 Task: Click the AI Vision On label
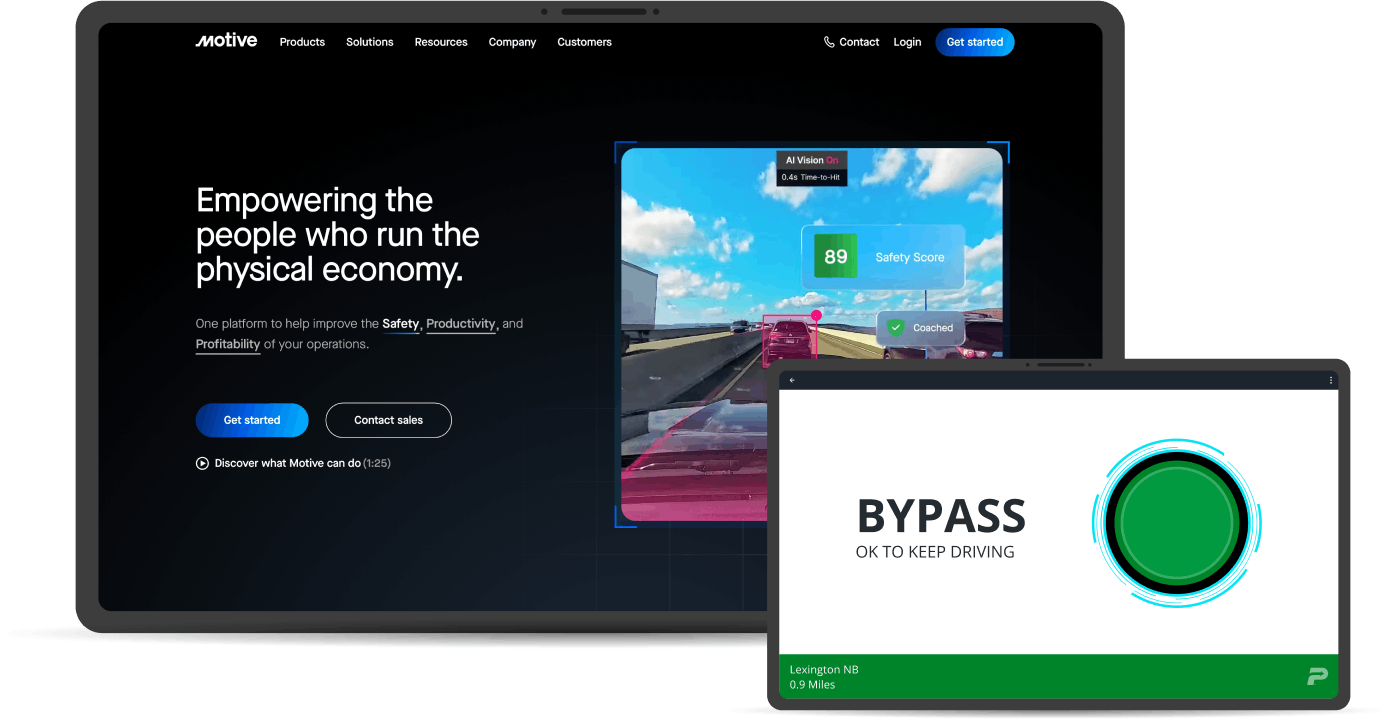click(x=812, y=160)
